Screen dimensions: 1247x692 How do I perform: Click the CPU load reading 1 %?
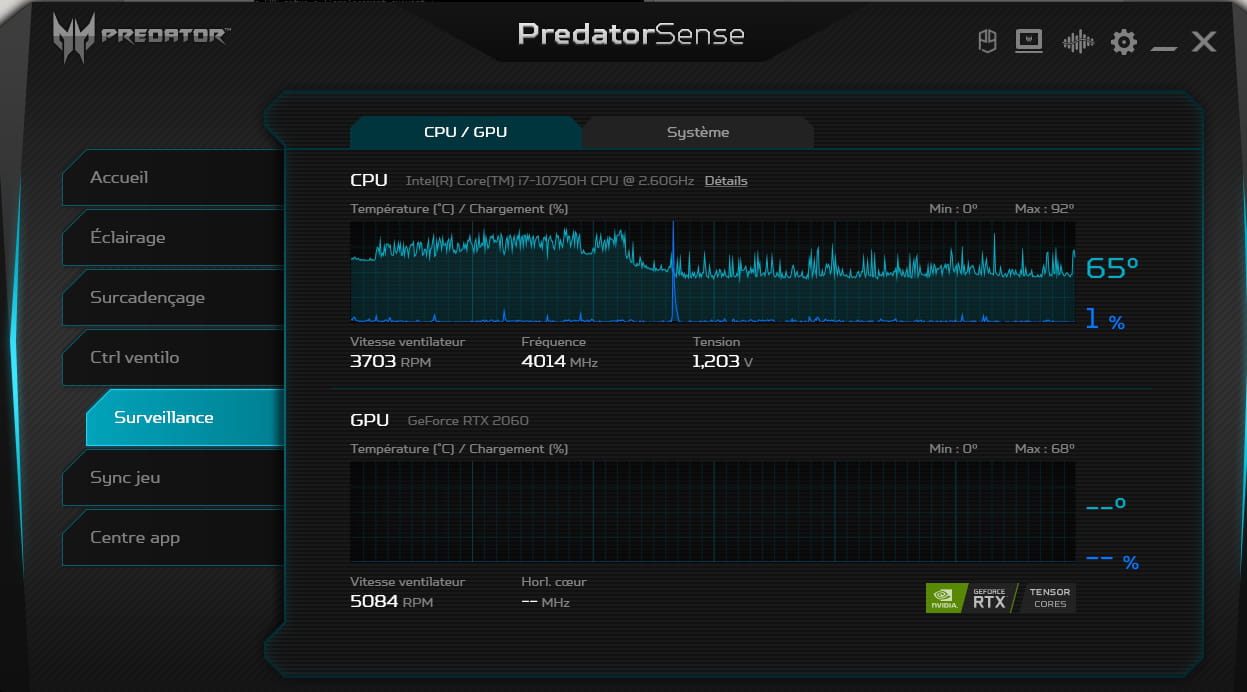(x=1105, y=320)
